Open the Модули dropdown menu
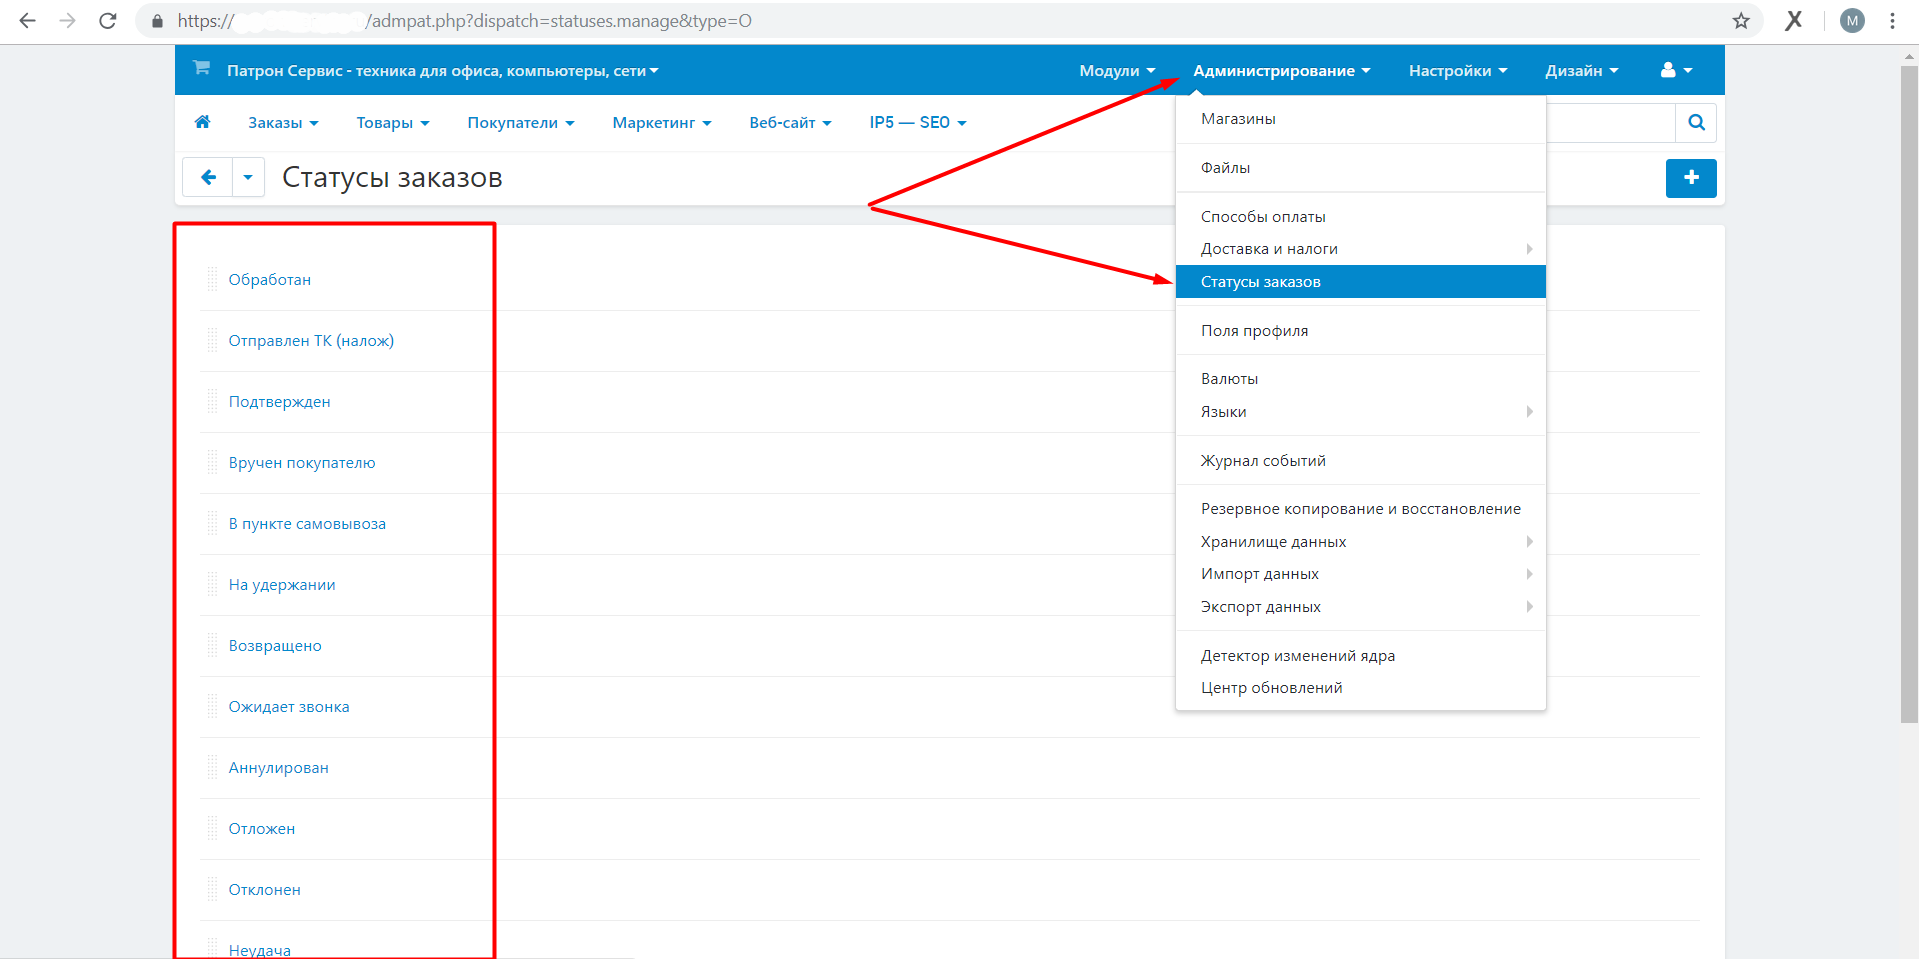The height and width of the screenshot is (959, 1919). [1117, 70]
